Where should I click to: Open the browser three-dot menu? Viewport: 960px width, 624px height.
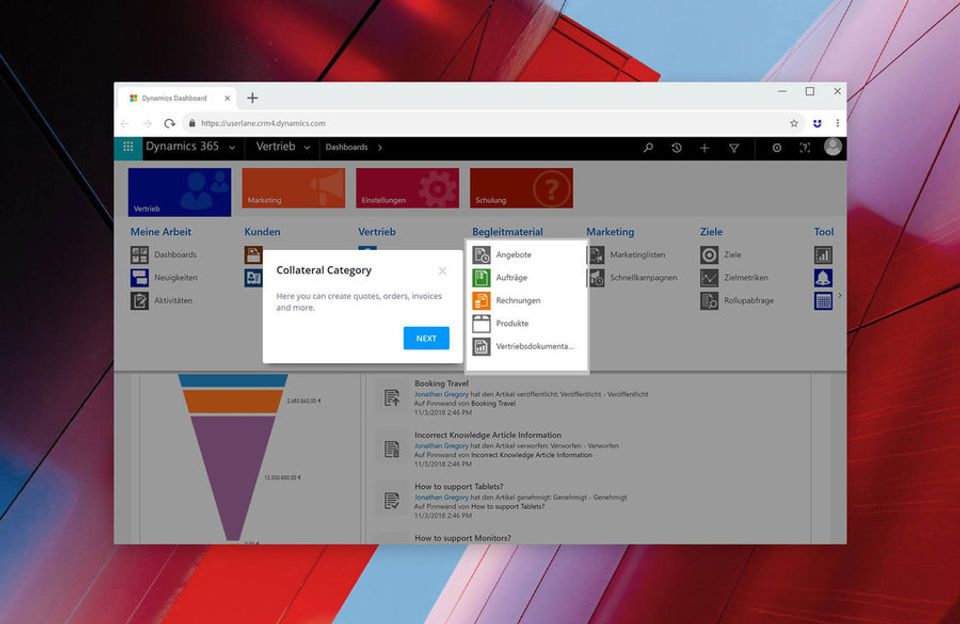point(838,123)
